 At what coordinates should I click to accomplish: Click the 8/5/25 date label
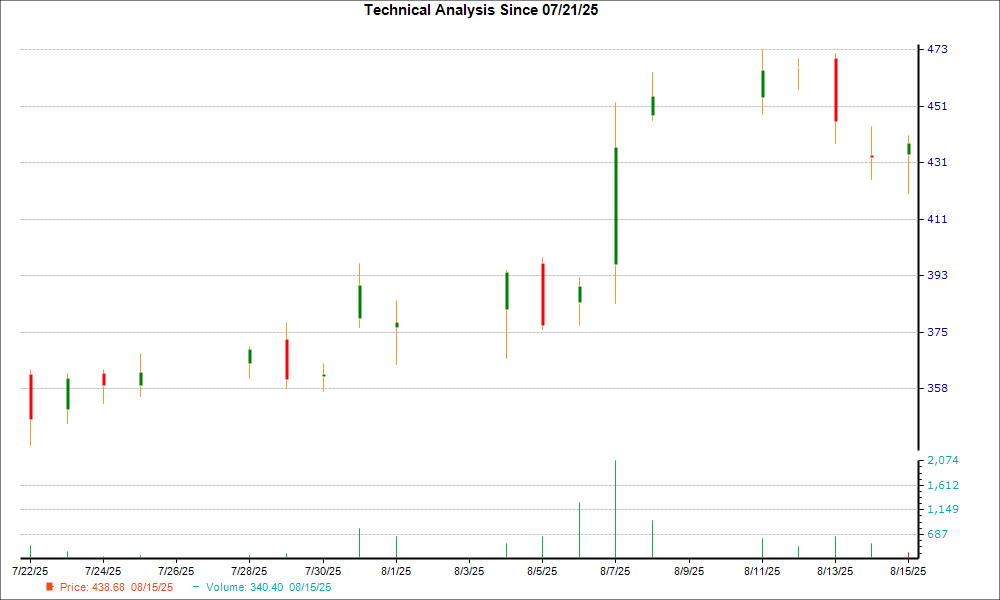click(x=542, y=571)
